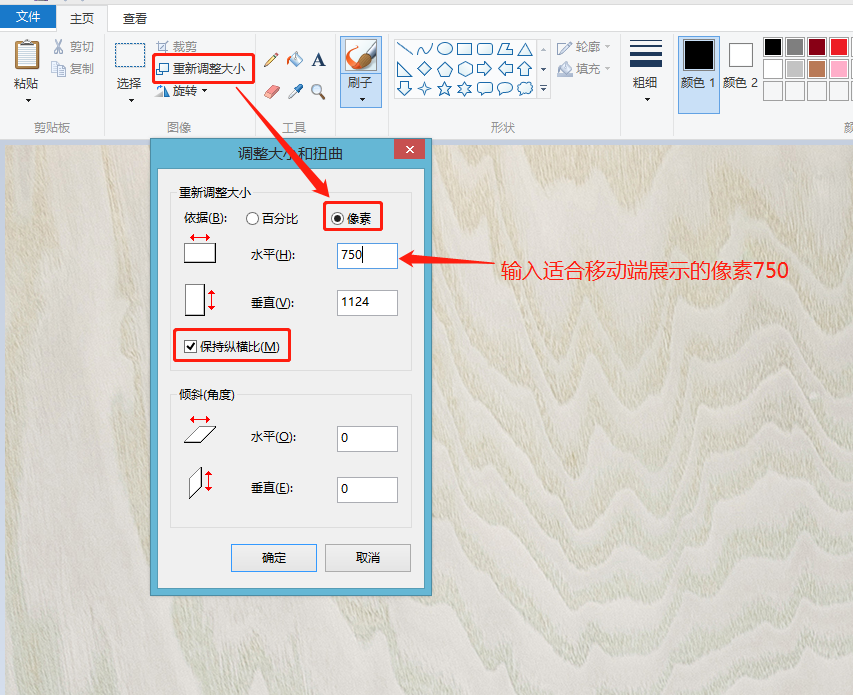Pick the dark red color swatch
Image resolution: width=853 pixels, height=695 pixels.
pyautogui.click(x=817, y=47)
